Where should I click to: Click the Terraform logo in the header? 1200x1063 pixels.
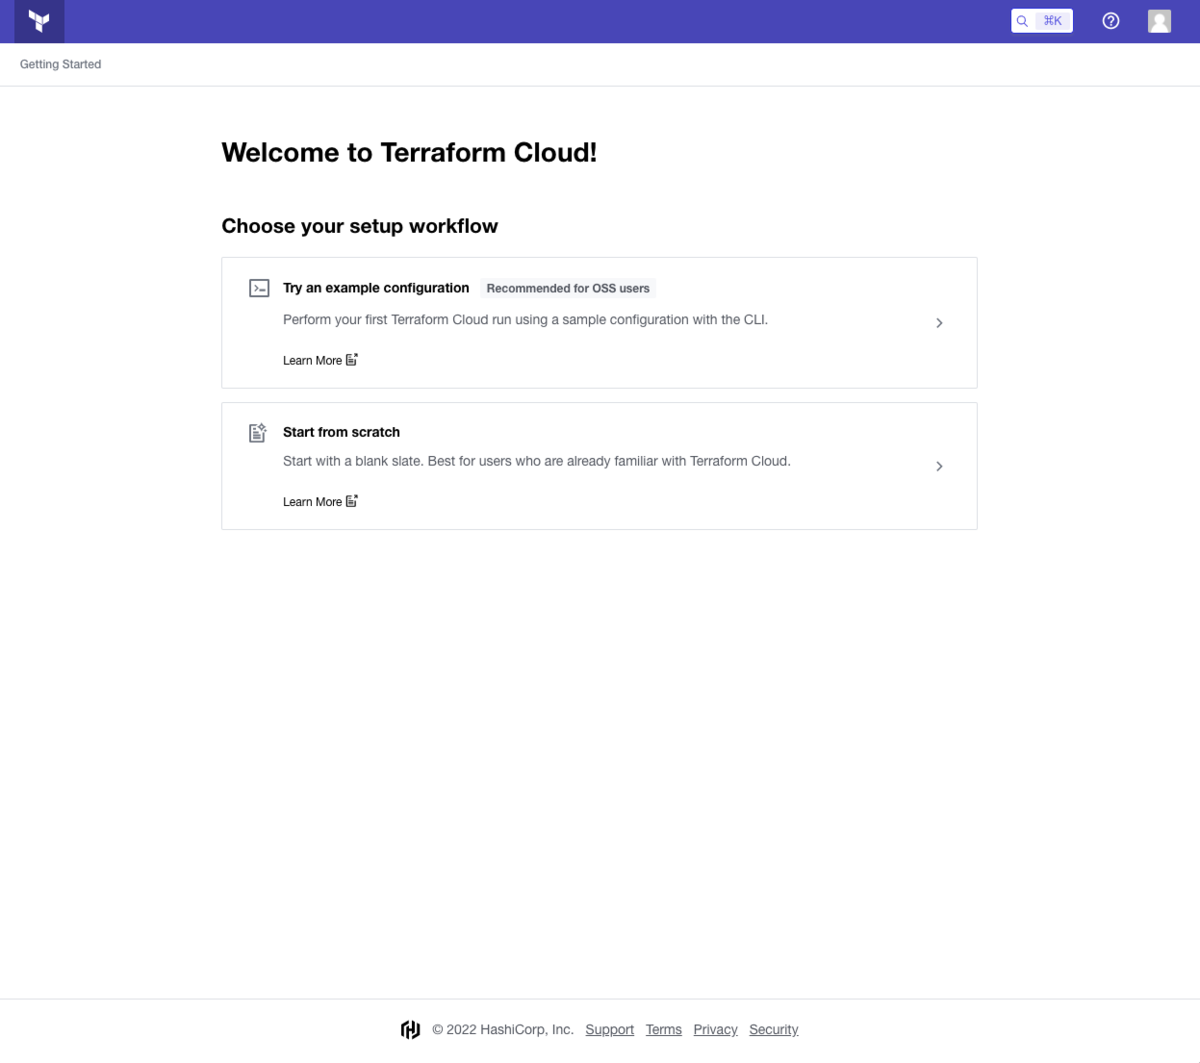click(39, 21)
